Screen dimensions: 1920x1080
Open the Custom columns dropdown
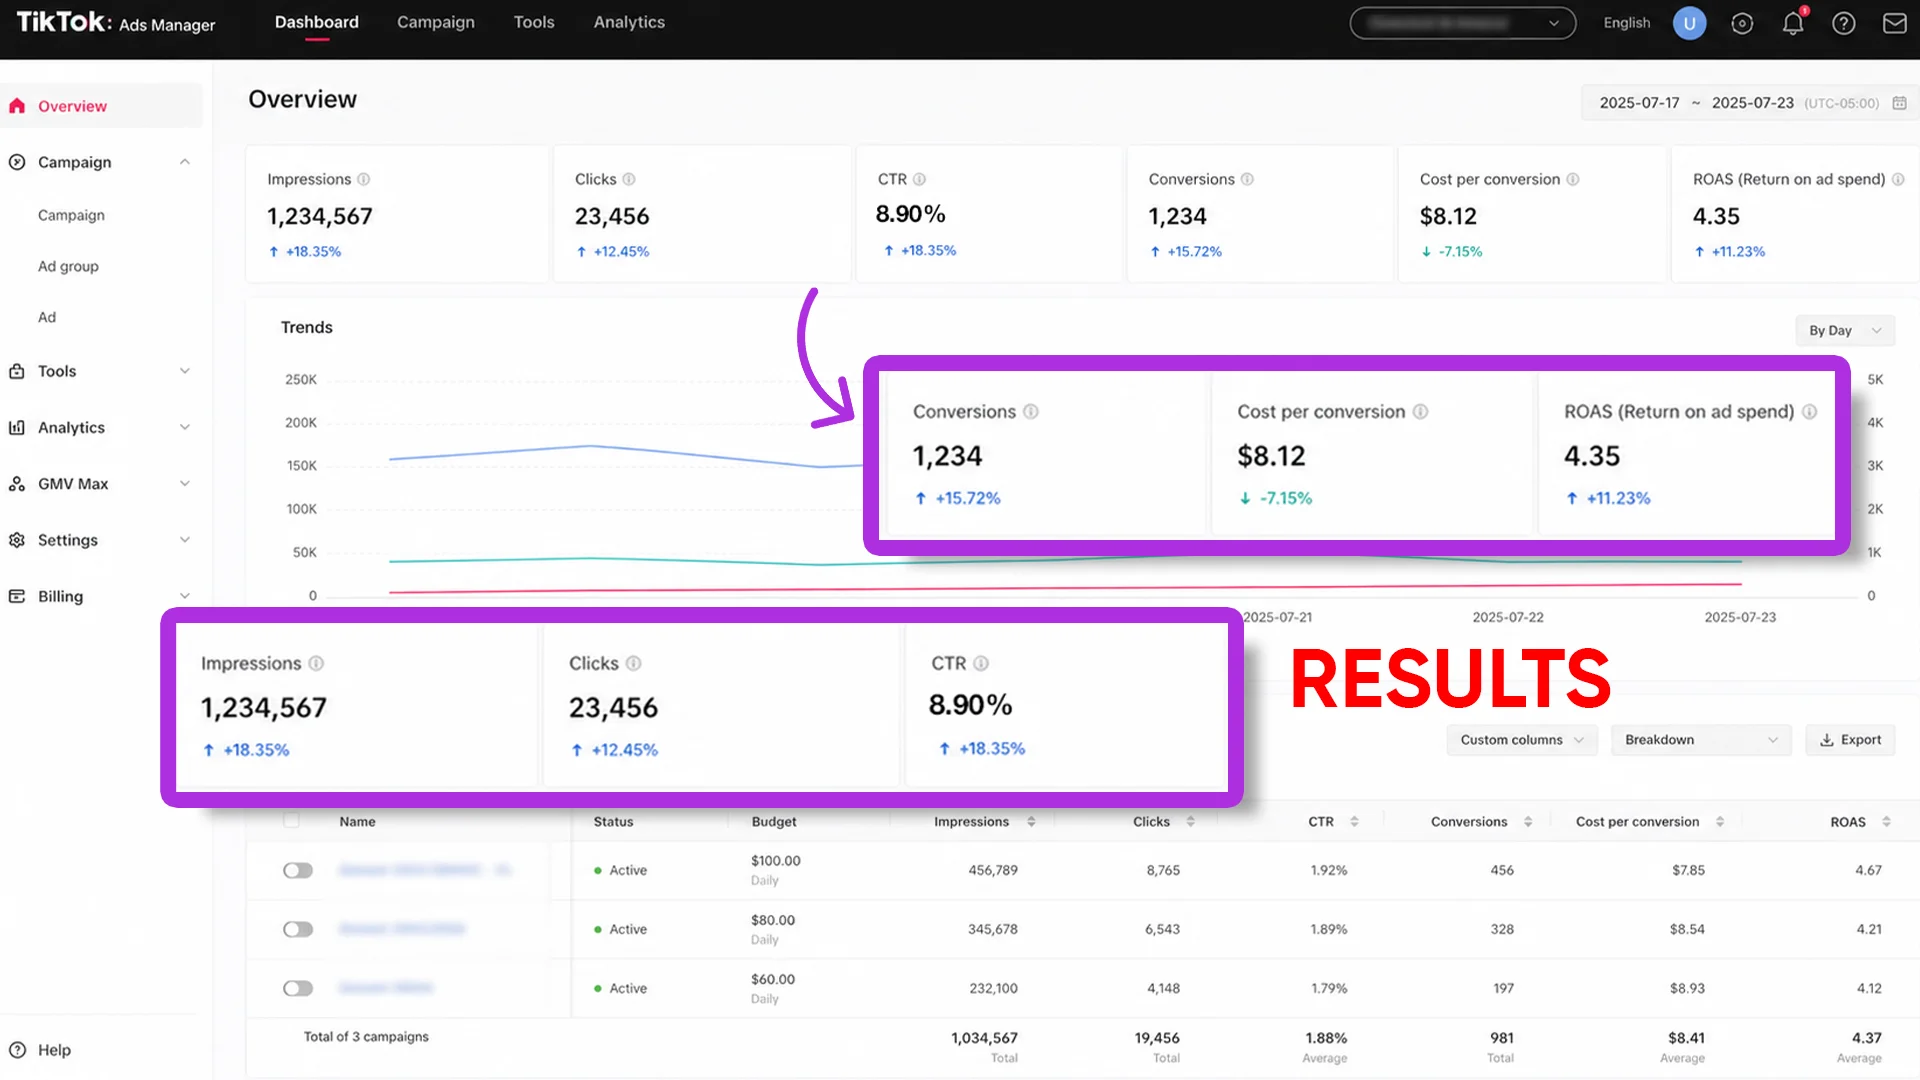(1522, 740)
